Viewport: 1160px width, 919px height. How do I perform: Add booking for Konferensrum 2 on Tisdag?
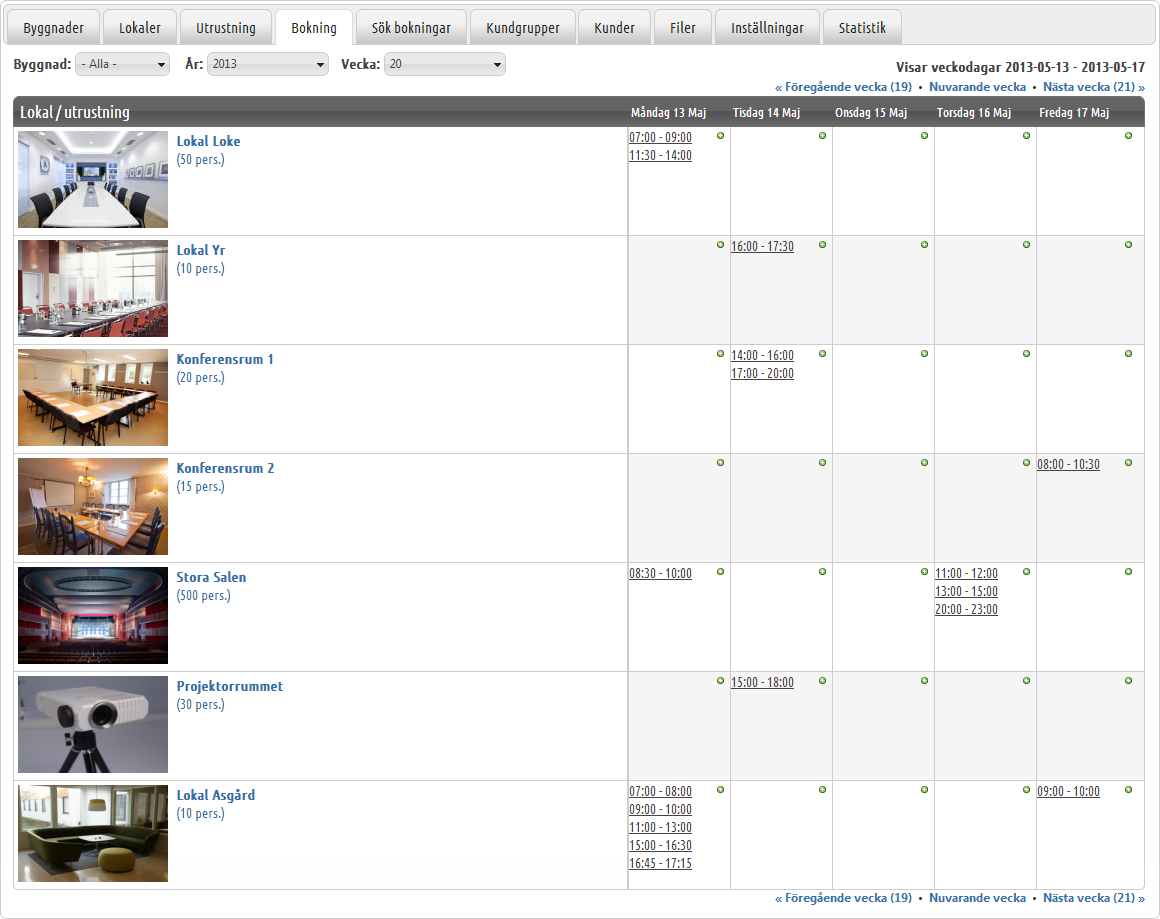823,462
